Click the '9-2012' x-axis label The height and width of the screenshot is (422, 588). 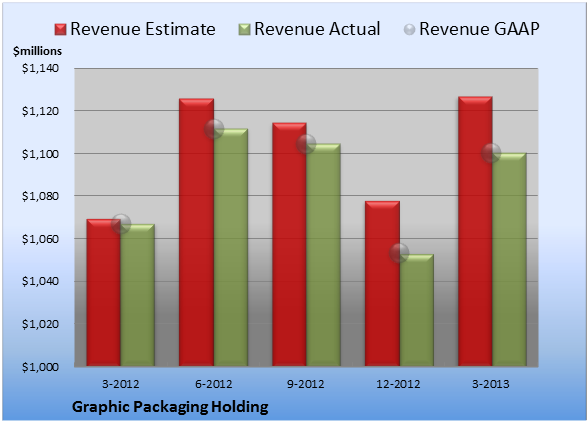(x=306, y=384)
